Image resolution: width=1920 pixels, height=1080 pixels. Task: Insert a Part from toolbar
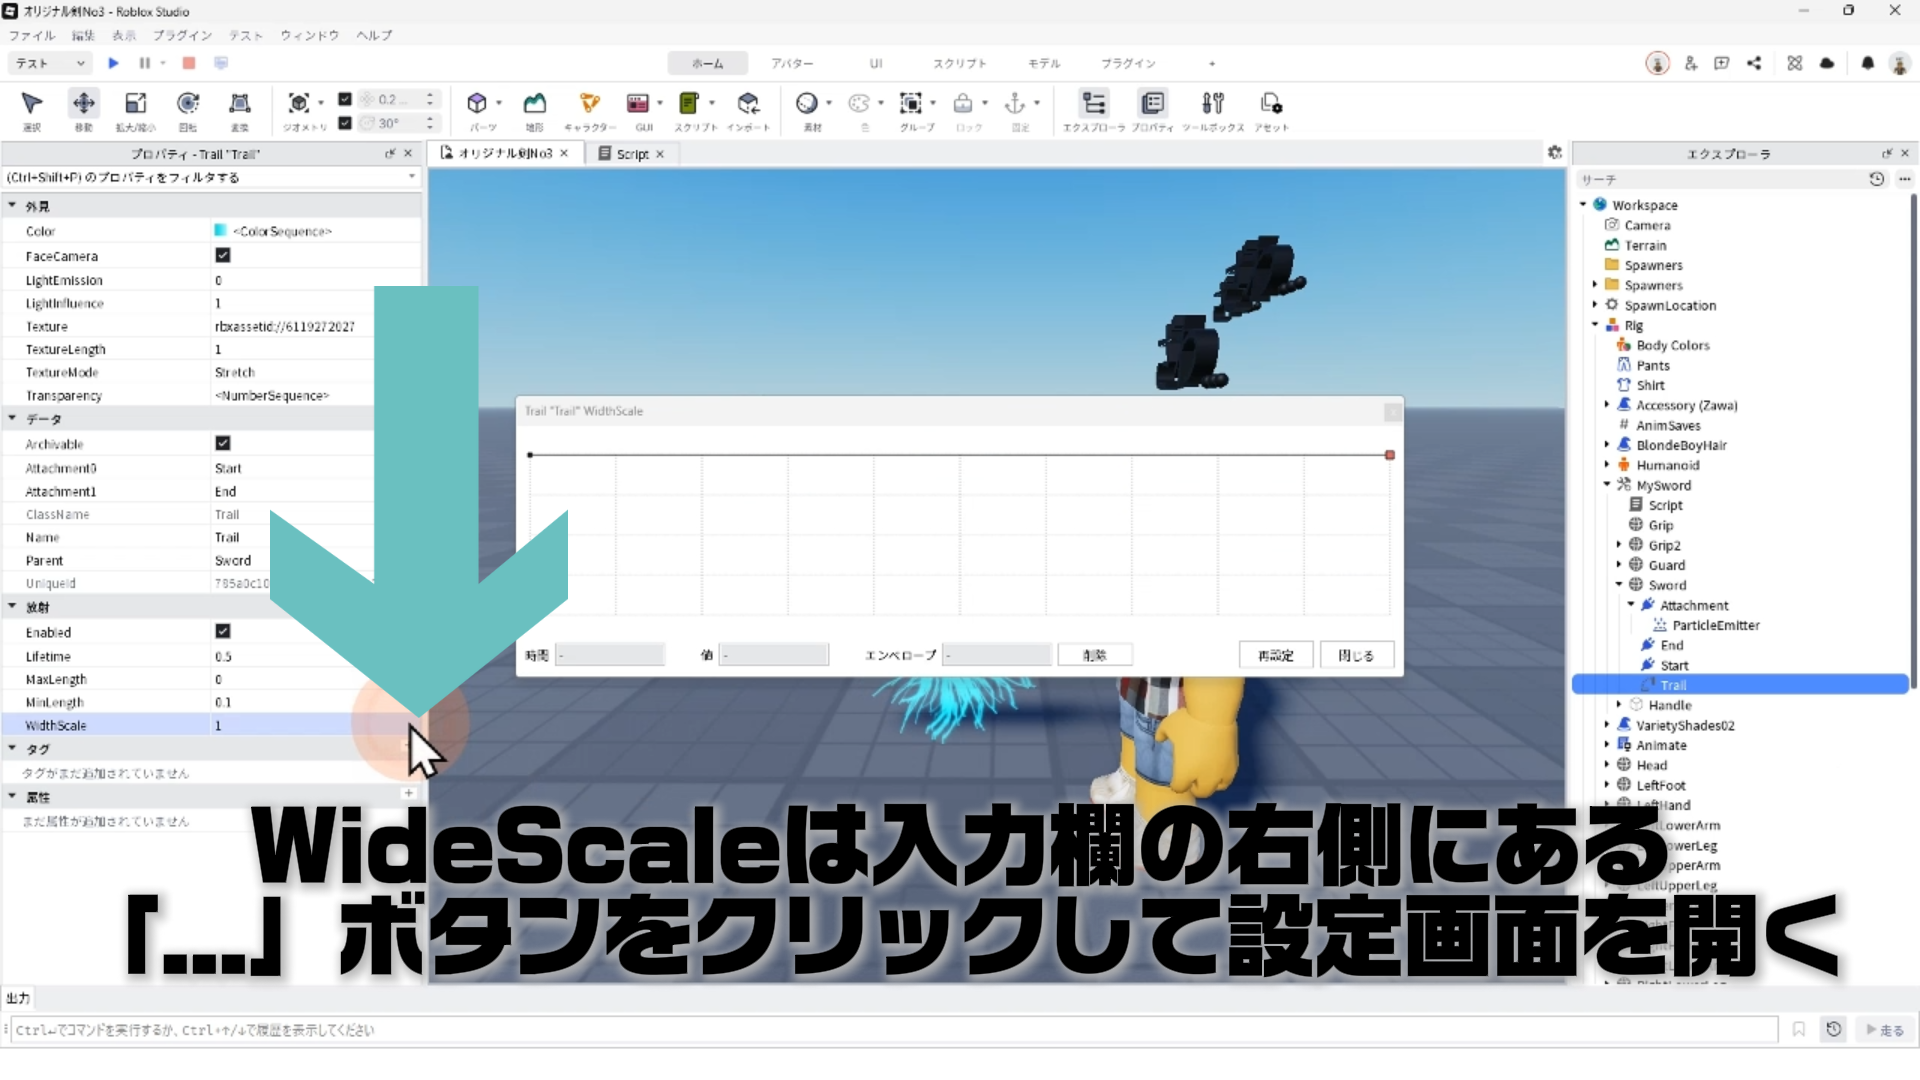point(477,103)
